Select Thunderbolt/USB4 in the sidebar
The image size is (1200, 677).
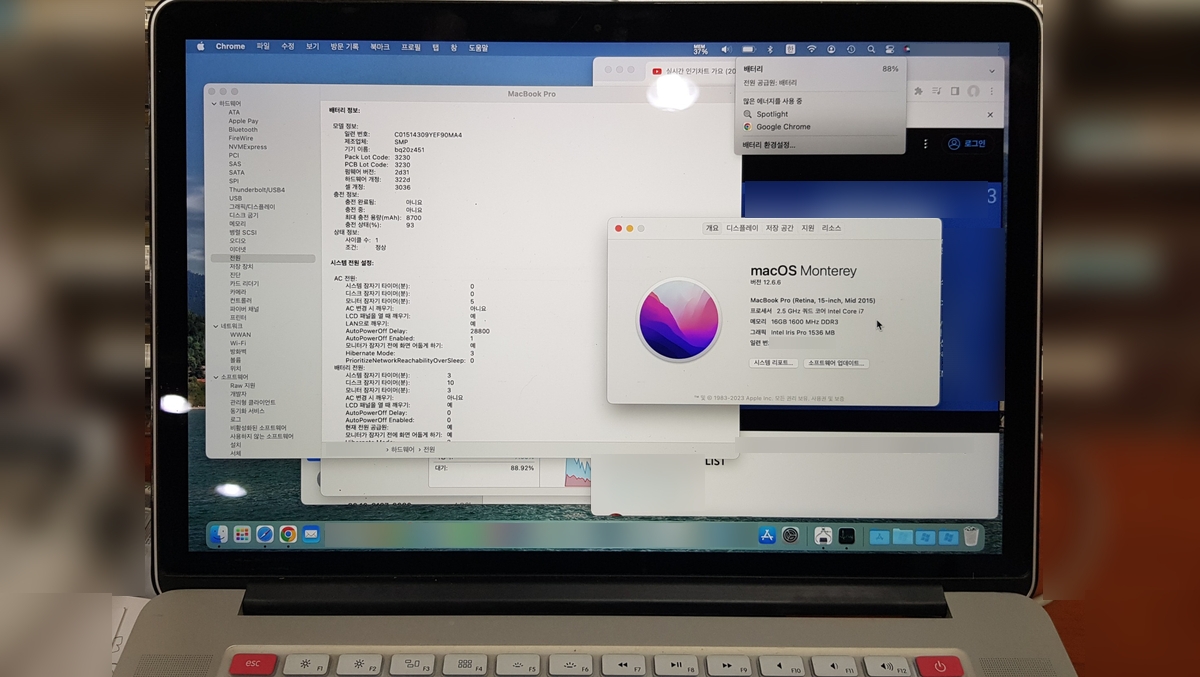[257, 190]
